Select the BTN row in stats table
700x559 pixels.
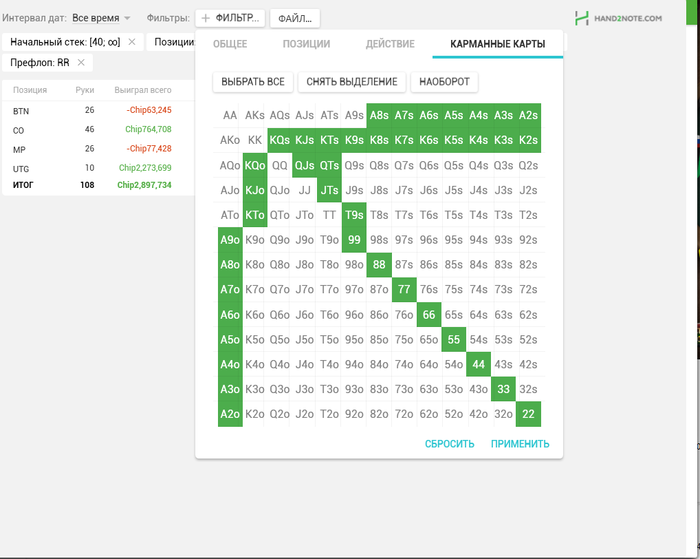tap(98, 110)
